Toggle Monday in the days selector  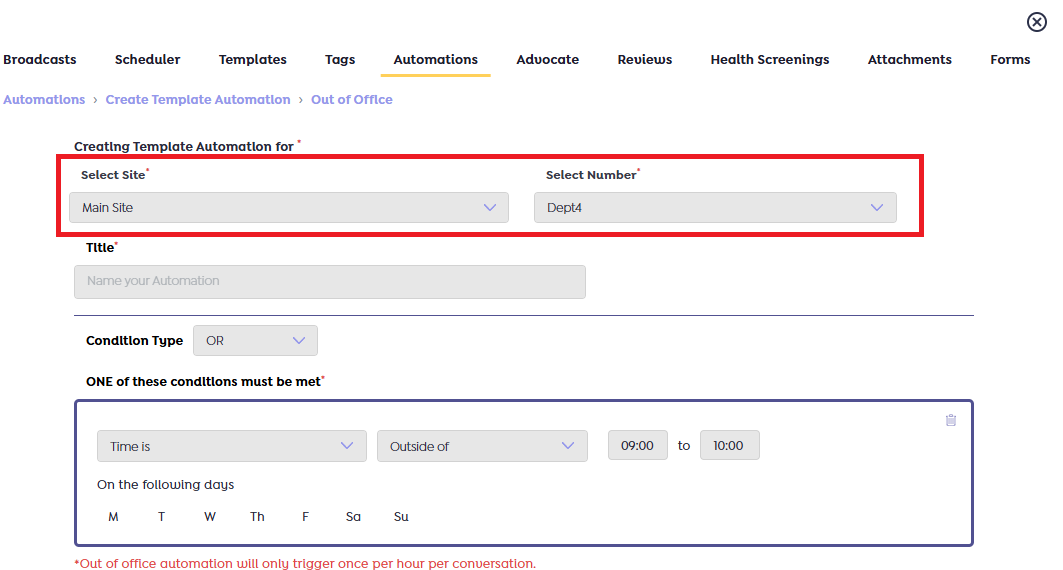[x=113, y=517]
